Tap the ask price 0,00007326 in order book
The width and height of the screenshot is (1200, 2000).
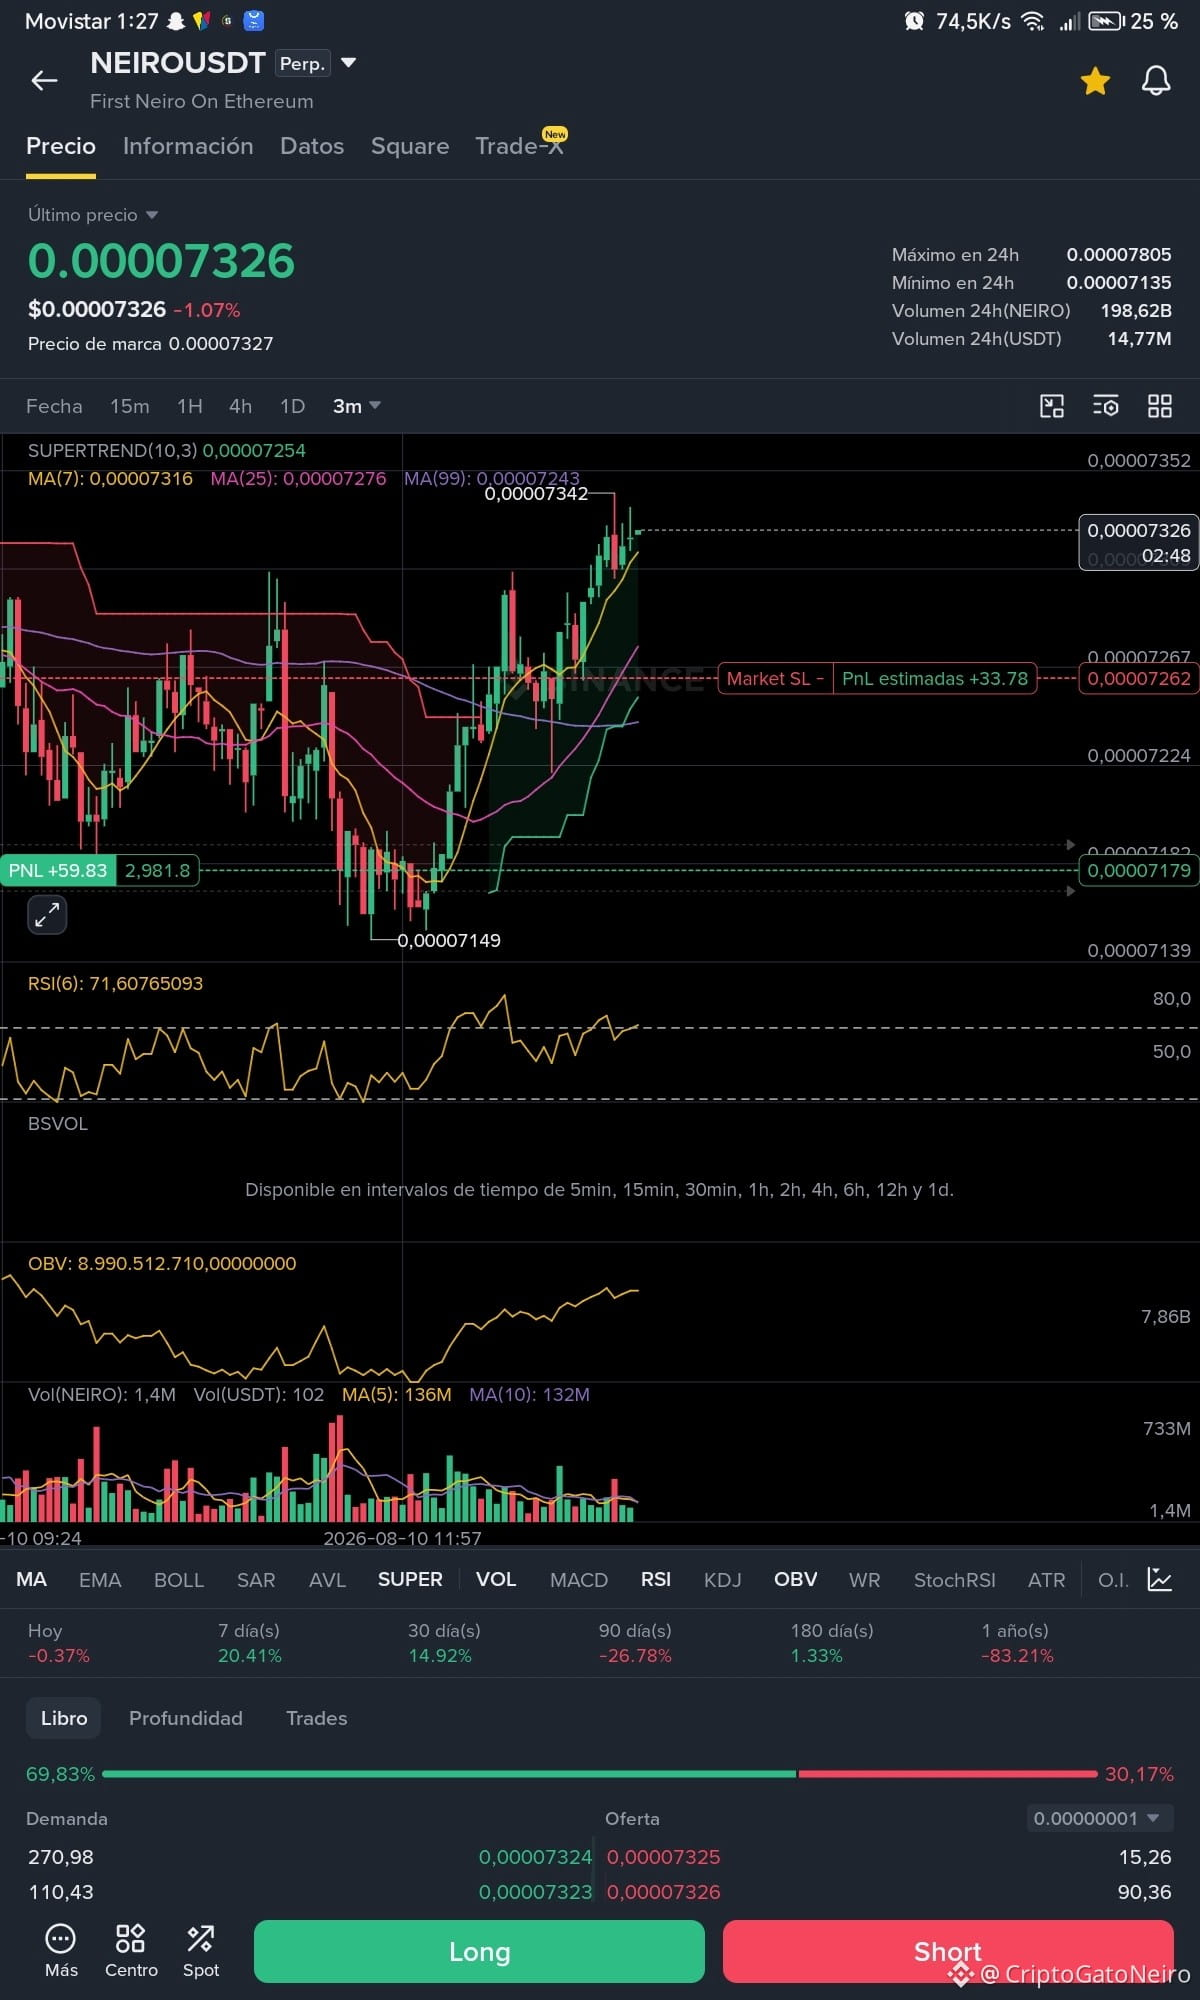click(663, 1892)
